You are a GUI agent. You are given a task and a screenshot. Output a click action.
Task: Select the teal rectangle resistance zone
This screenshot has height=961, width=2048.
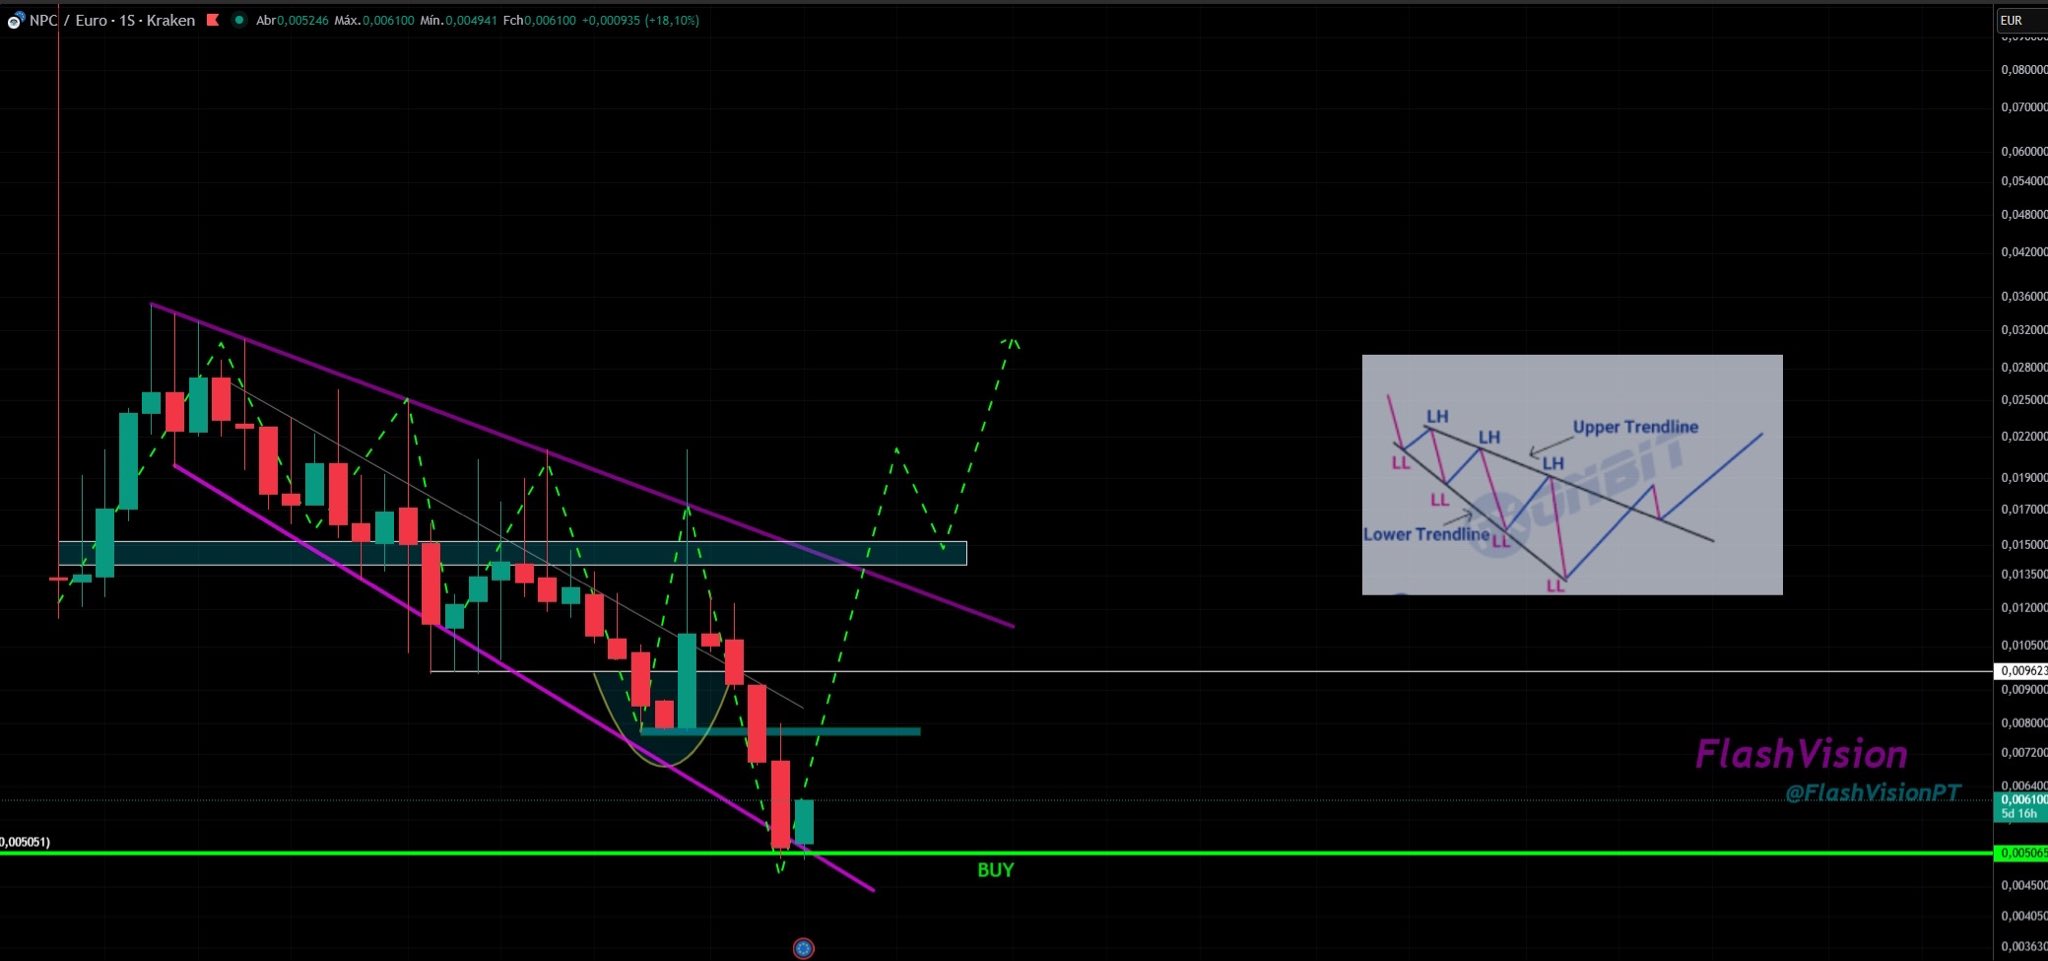click(512, 553)
